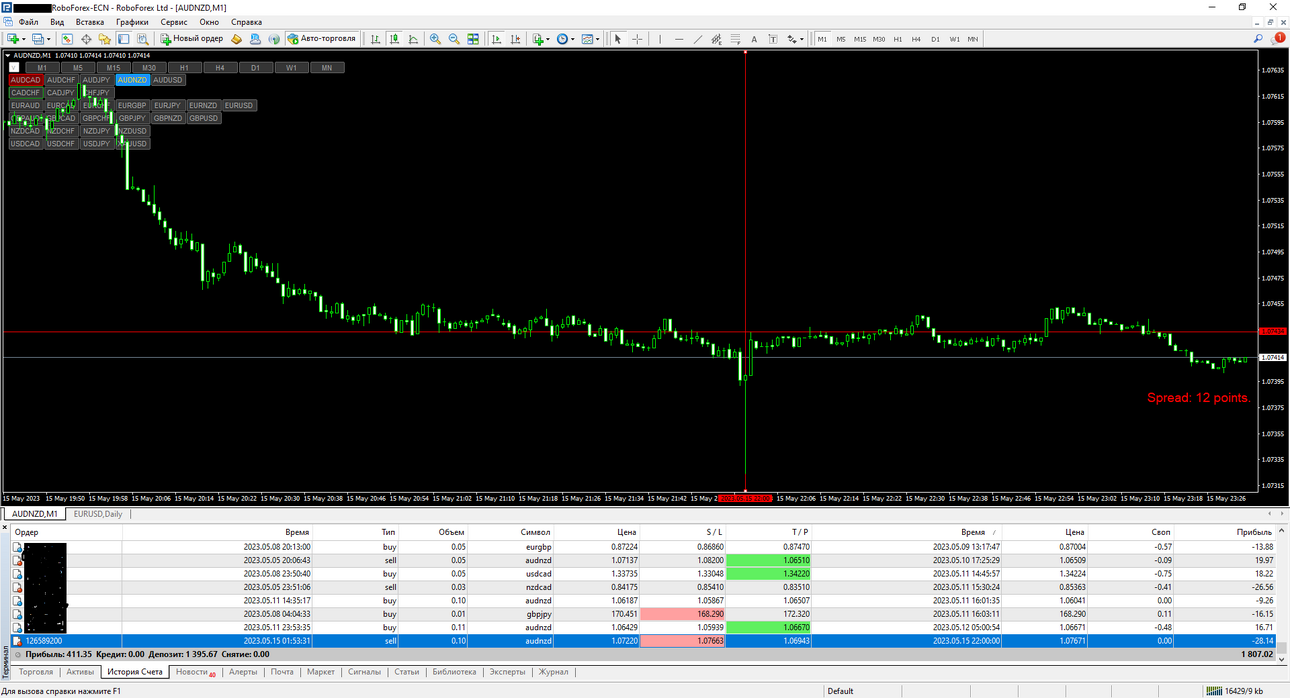This screenshot has height=698, width=1290.
Task: Switch chart to candlesticks icon
Action: pos(394,39)
